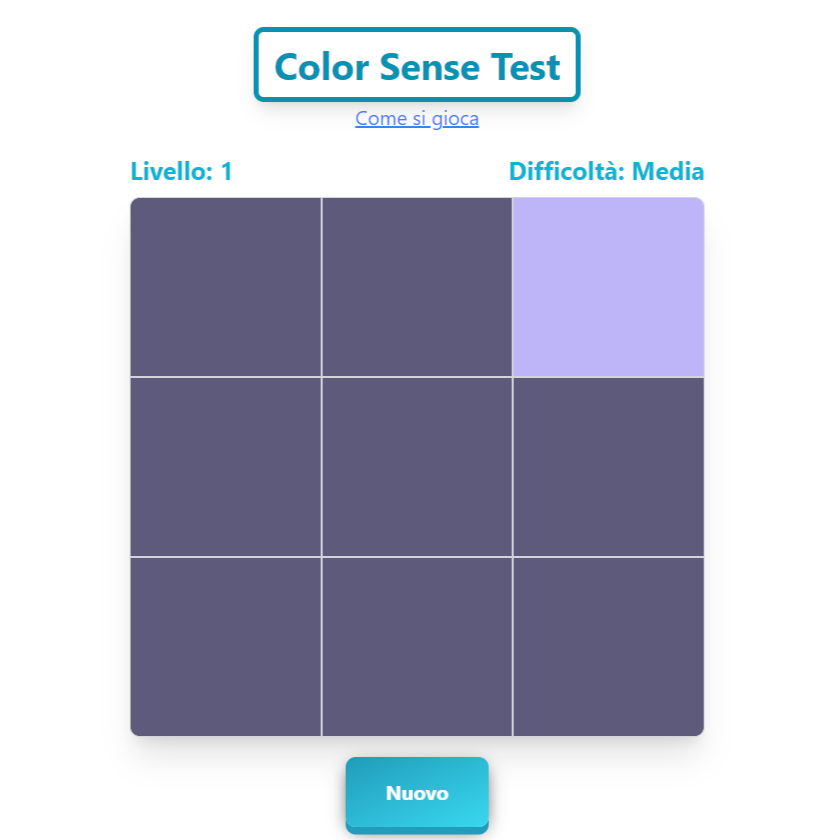Start a new game with Nuovo
The height and width of the screenshot is (840, 840).
click(417, 793)
